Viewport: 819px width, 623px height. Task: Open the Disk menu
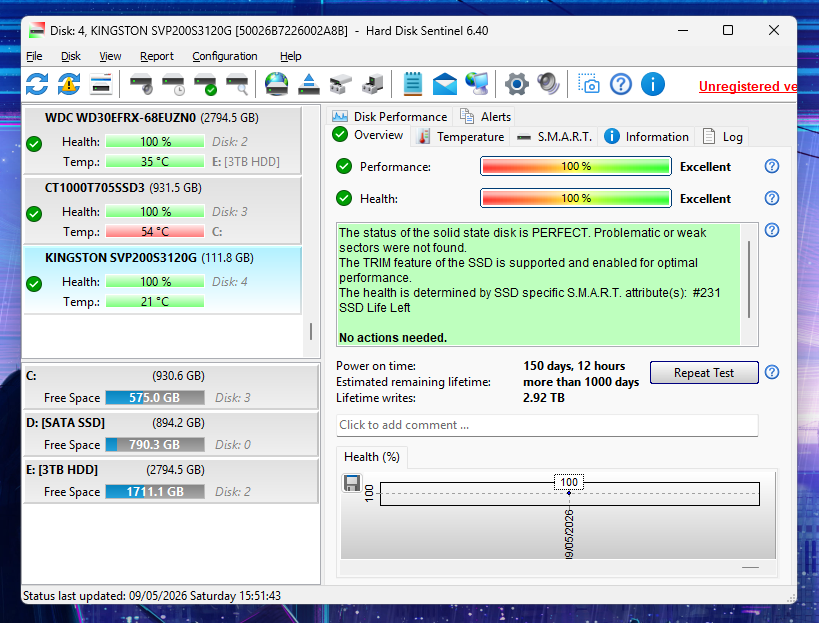tap(71, 56)
